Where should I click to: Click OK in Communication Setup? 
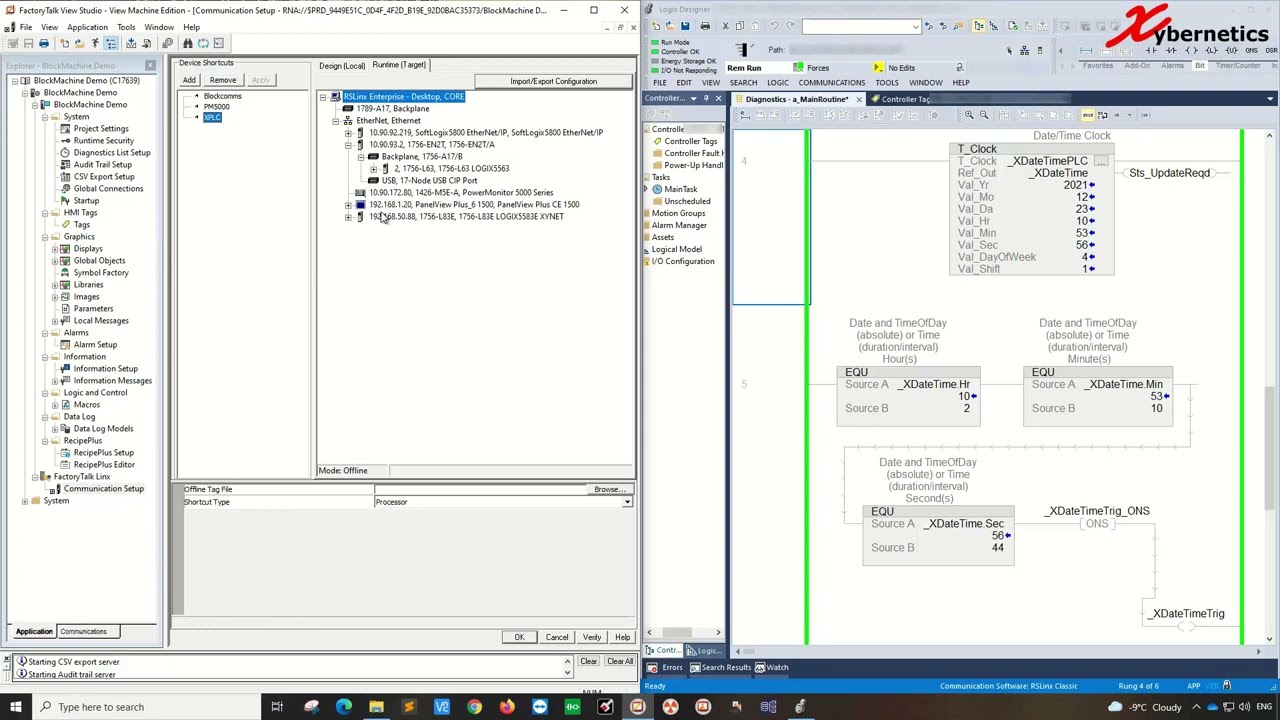[x=519, y=637]
